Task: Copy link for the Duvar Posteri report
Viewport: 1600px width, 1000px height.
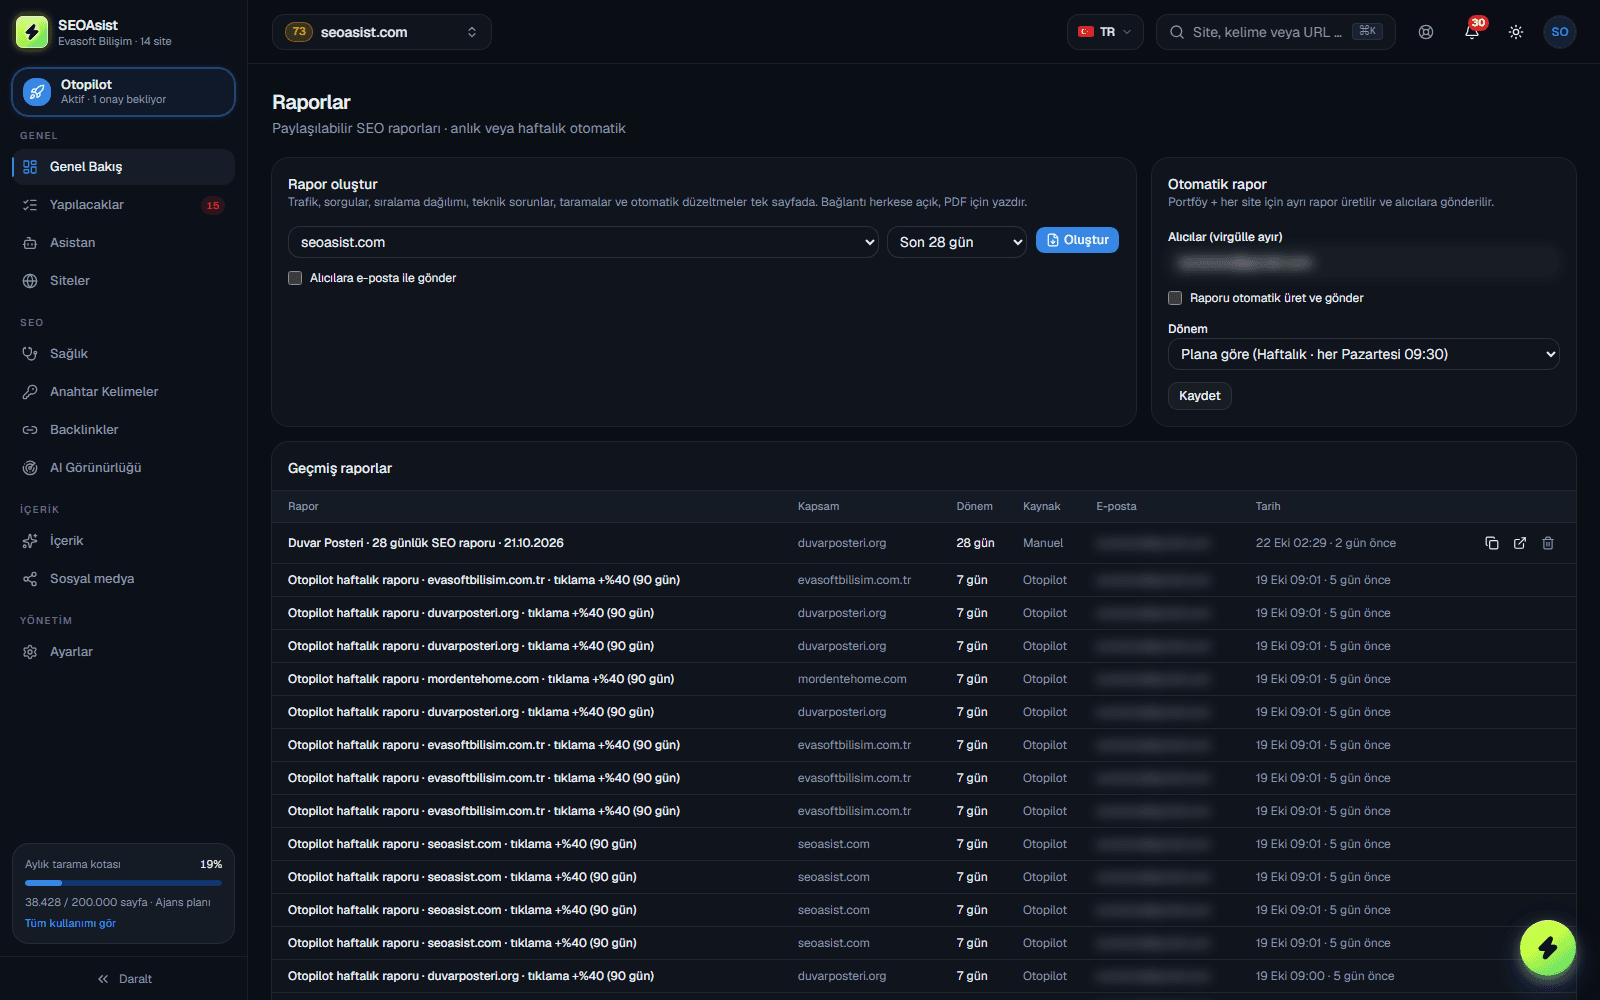Action: 1491,543
